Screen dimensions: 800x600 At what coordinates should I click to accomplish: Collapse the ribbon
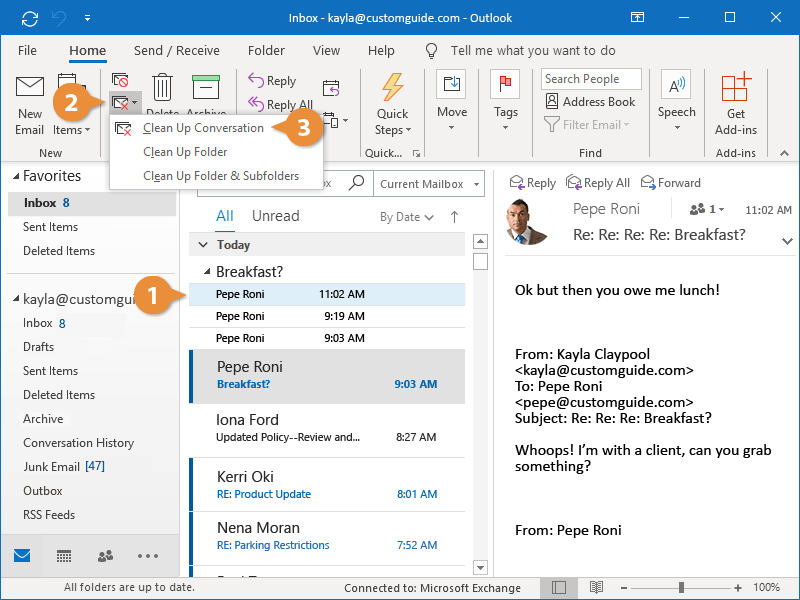click(x=785, y=153)
